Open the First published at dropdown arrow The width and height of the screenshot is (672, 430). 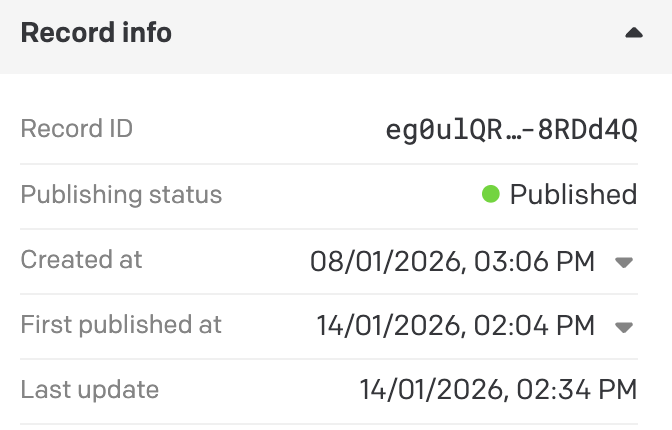623,327
